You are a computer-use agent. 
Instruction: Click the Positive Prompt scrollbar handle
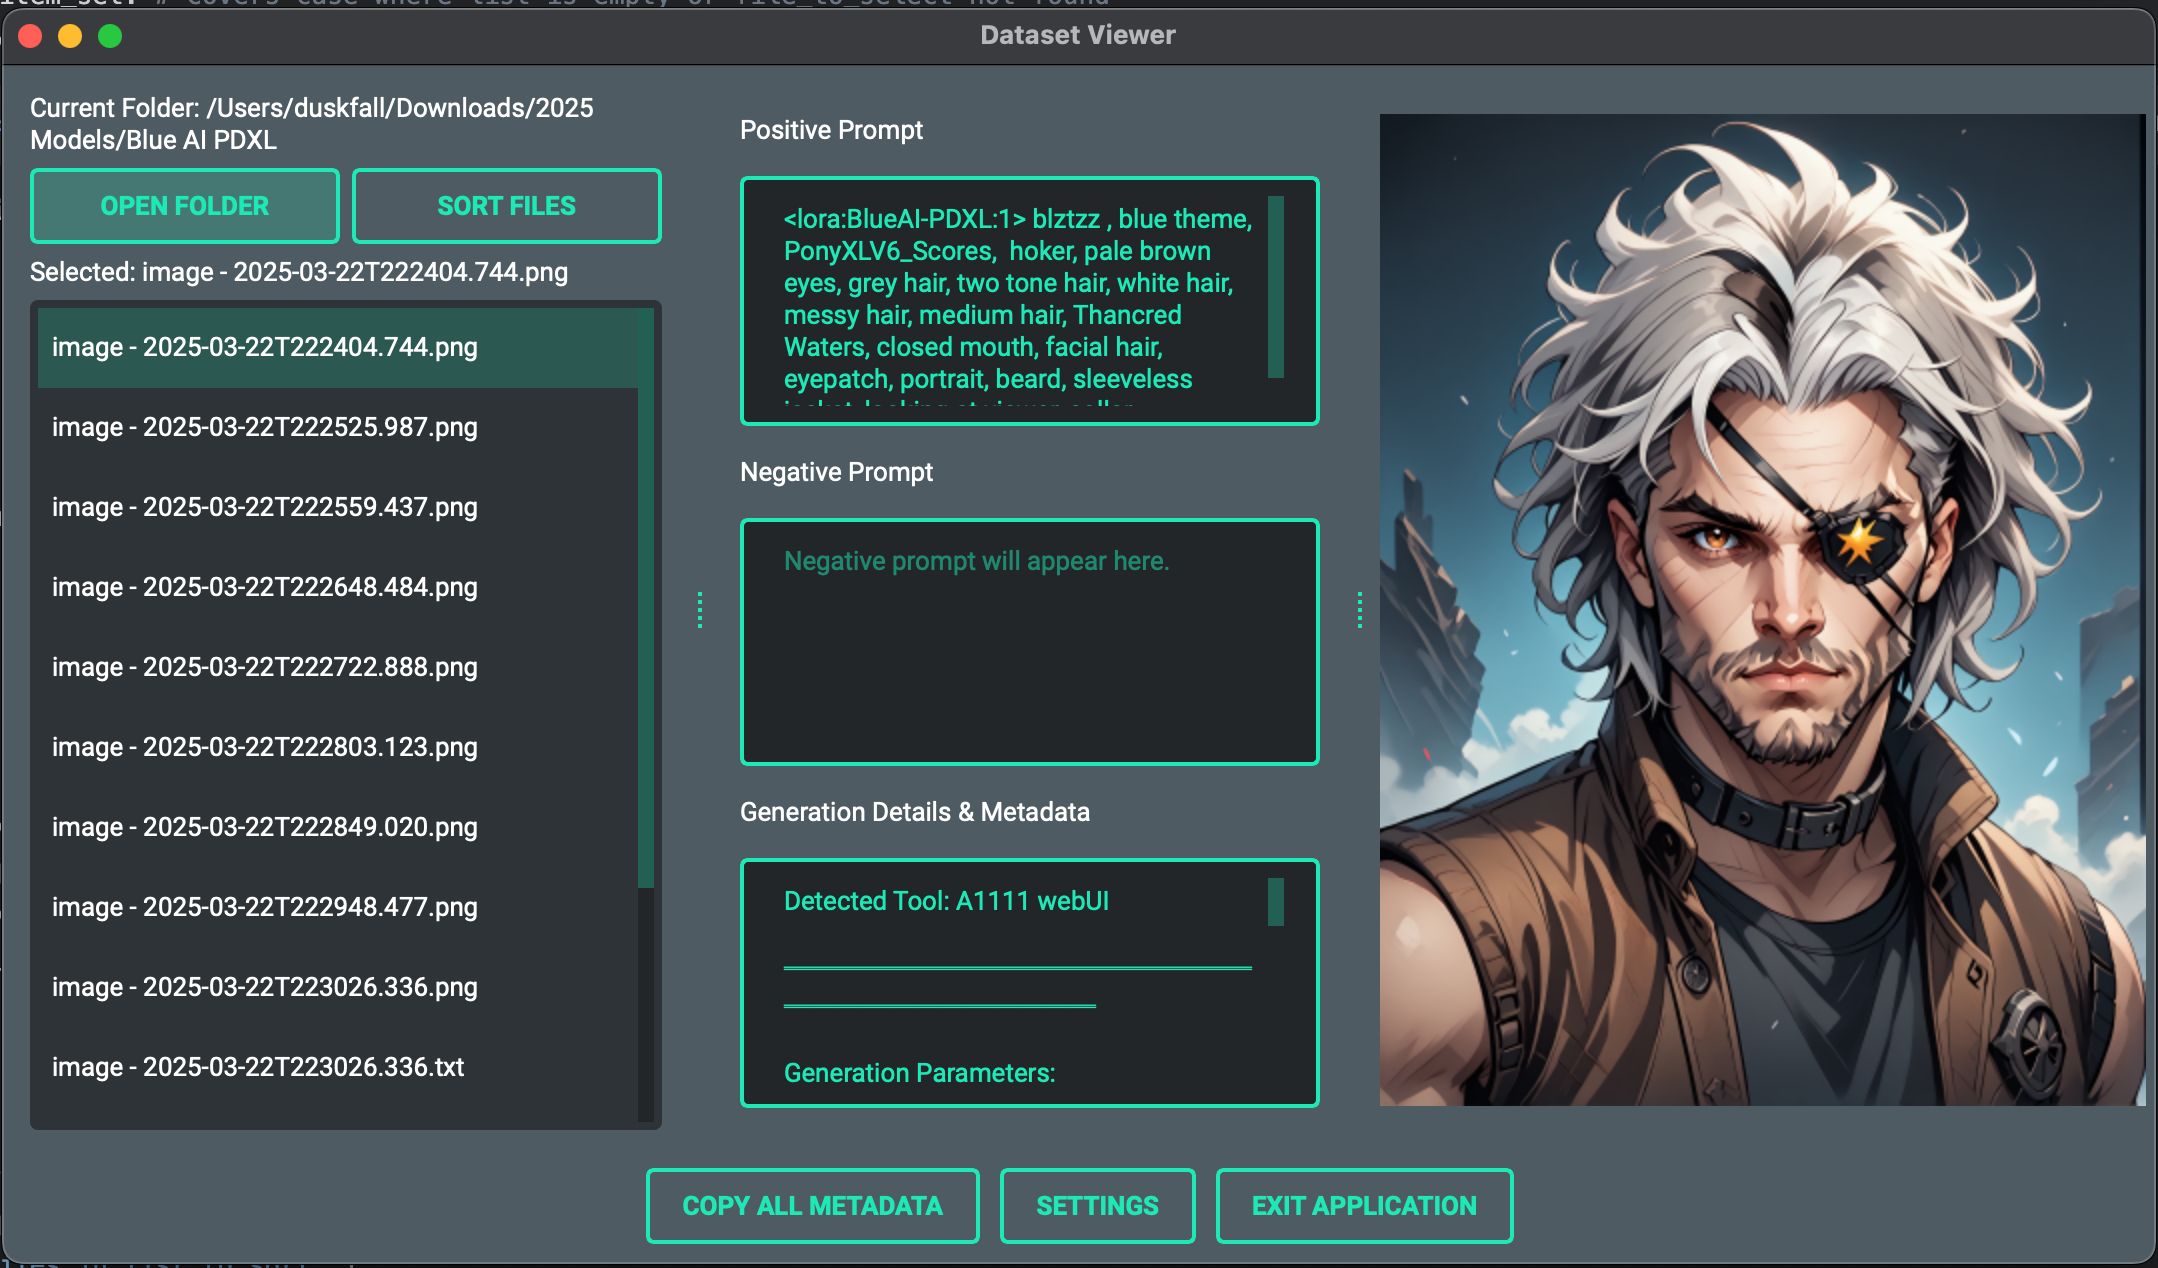[1276, 287]
